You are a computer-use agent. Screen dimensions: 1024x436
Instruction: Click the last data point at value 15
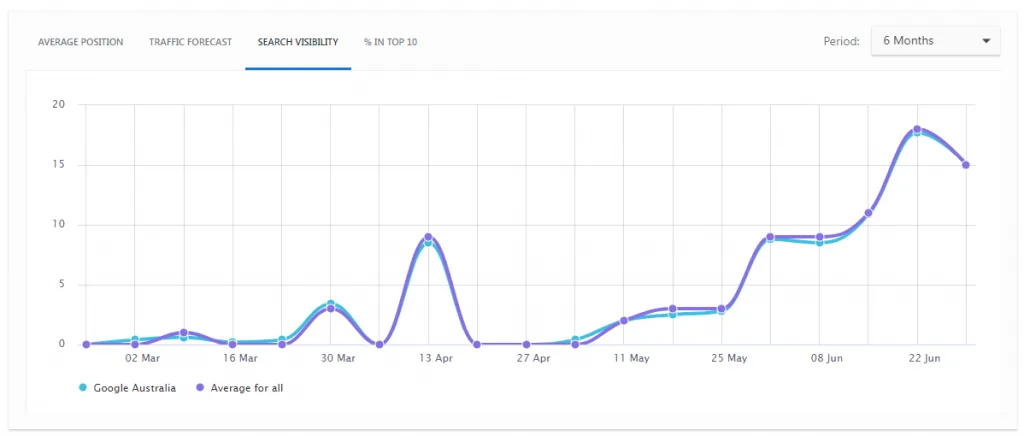pyautogui.click(x=965, y=165)
